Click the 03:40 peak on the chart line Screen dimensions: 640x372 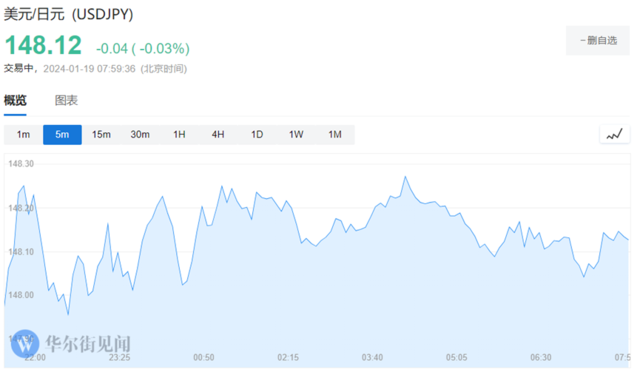[405, 177]
